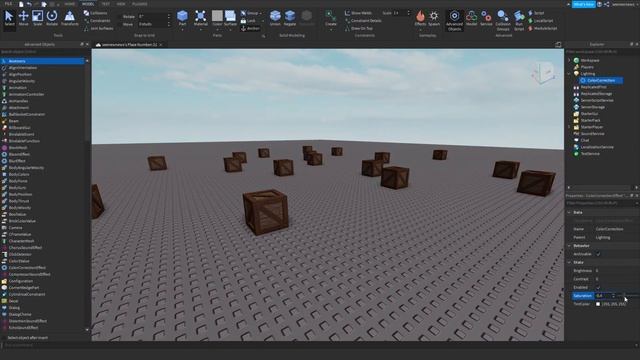Switch to the MODEL ribbon tab
Image resolution: width=640 pixels, height=360 pixels.
click(x=88, y=4)
